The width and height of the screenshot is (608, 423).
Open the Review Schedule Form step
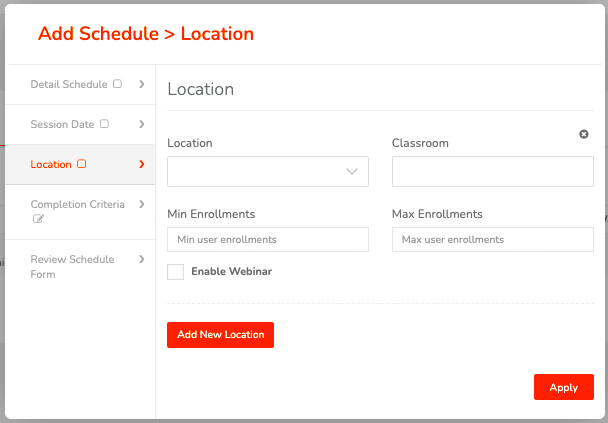point(80,267)
